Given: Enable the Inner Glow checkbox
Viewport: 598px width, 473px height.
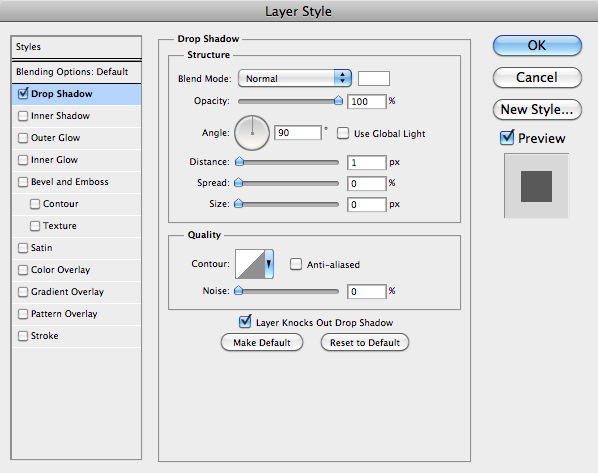Looking at the screenshot, I should tap(23, 160).
